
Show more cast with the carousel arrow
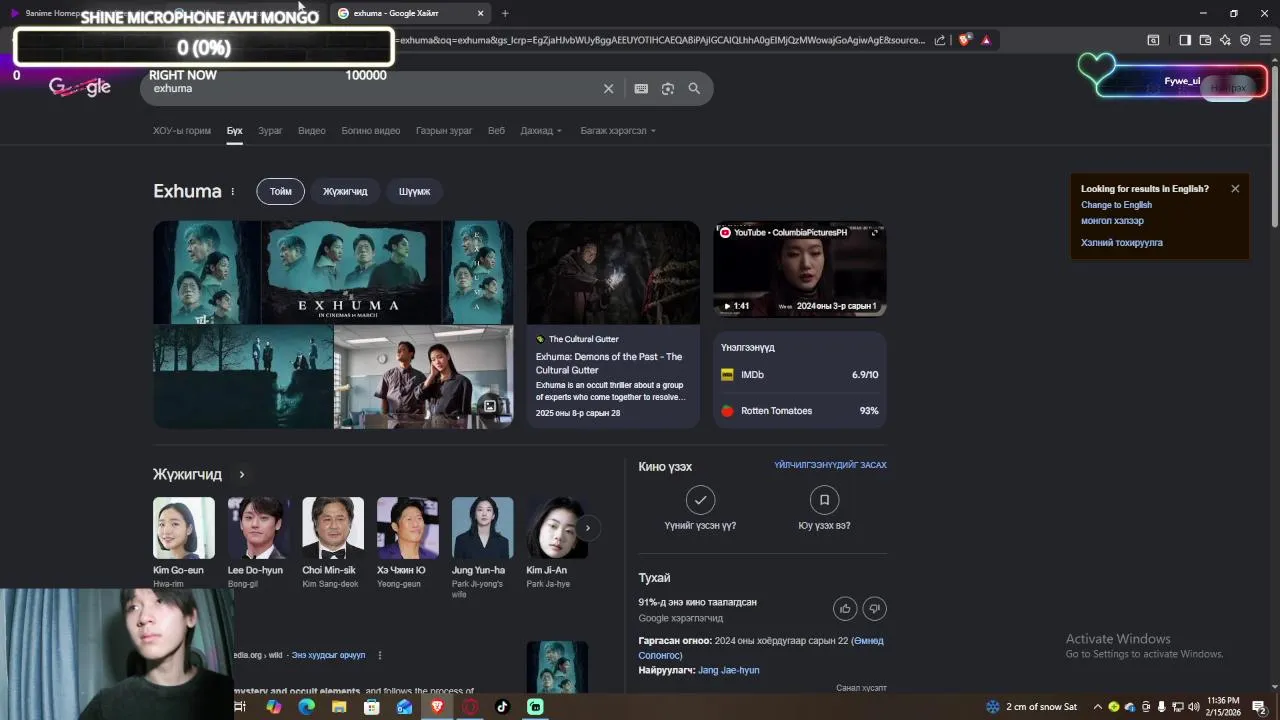pyautogui.click(x=588, y=528)
